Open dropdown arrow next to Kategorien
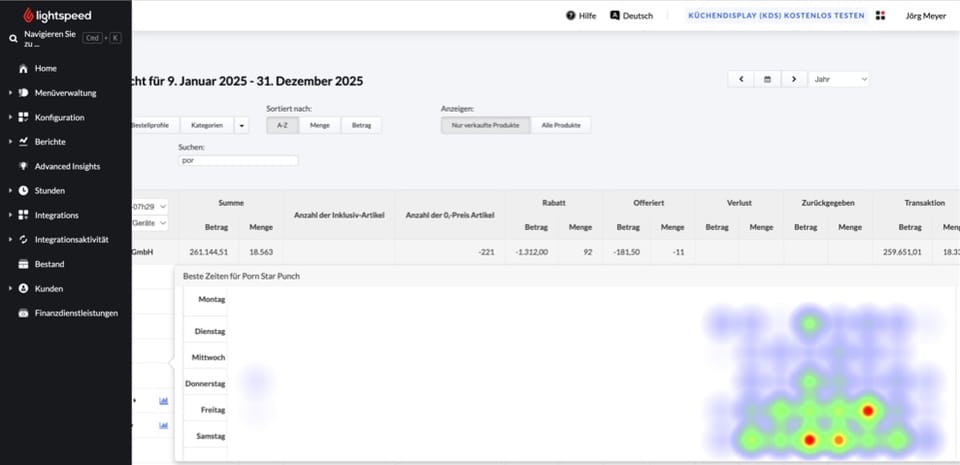This screenshot has width=960, height=465. click(x=241, y=125)
